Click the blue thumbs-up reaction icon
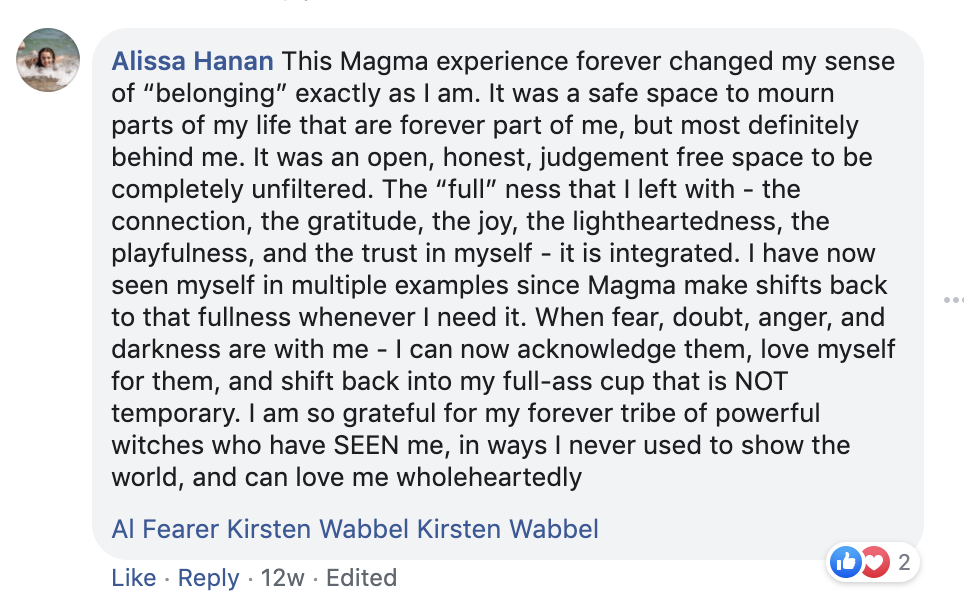 pos(845,563)
